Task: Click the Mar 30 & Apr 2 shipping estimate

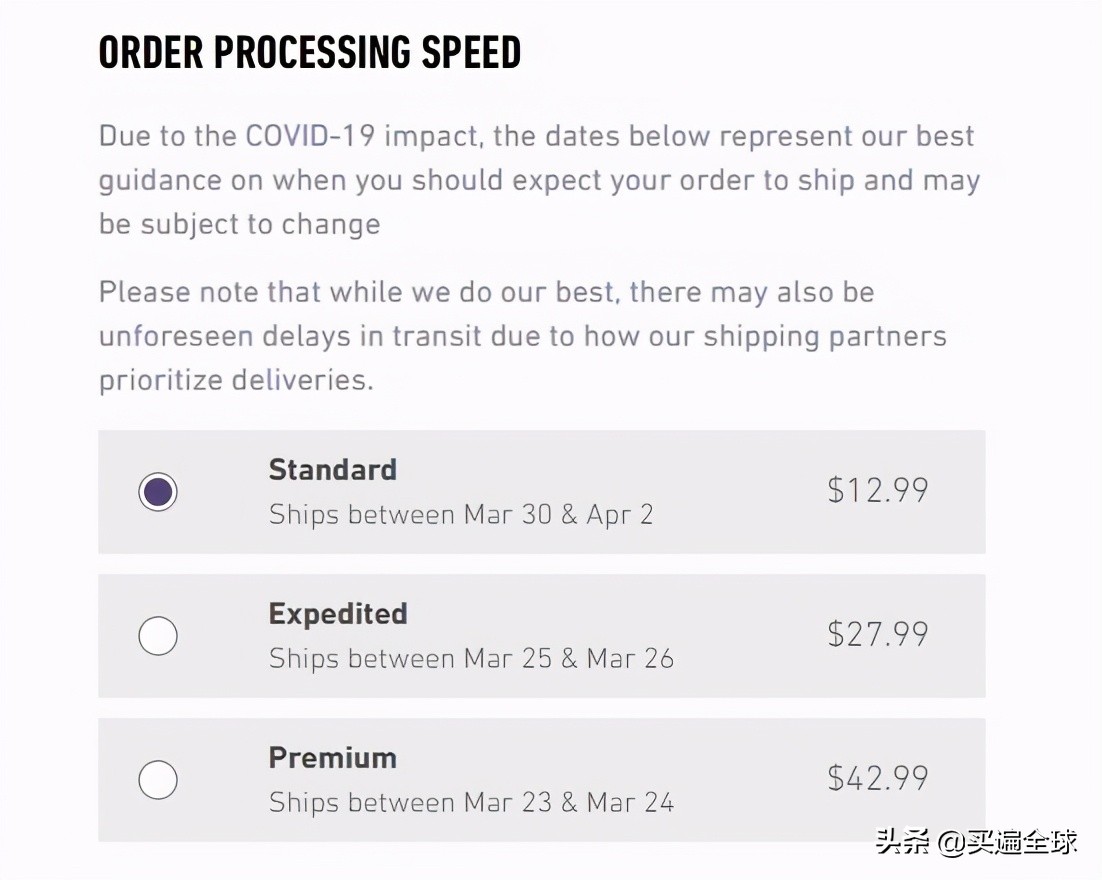Action: click(460, 515)
